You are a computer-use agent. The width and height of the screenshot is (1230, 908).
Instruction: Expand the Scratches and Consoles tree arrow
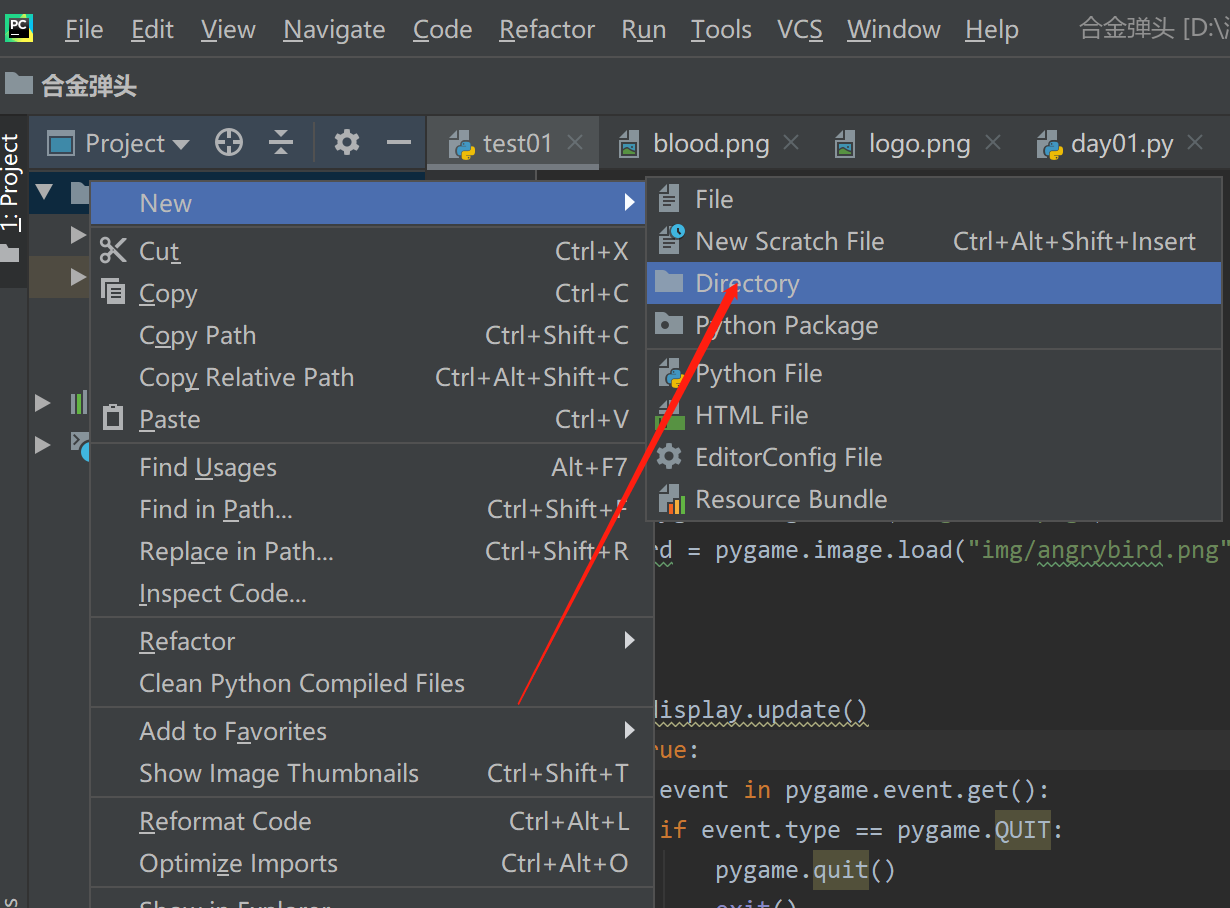[42, 444]
